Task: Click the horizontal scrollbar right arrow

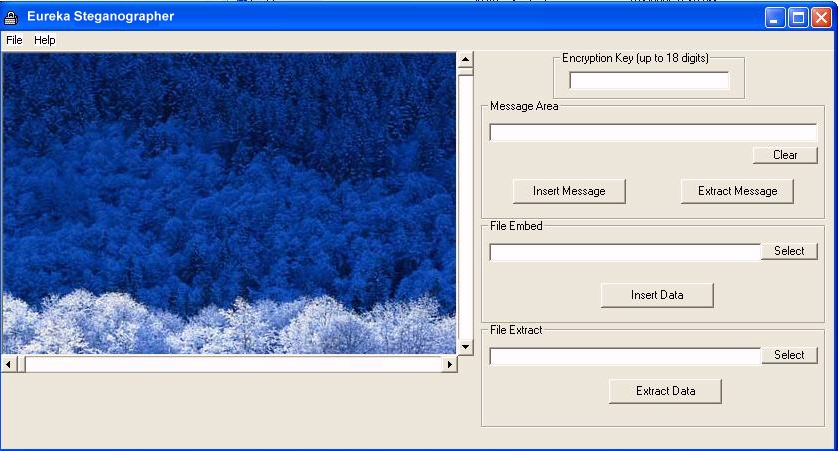Action: [449, 364]
